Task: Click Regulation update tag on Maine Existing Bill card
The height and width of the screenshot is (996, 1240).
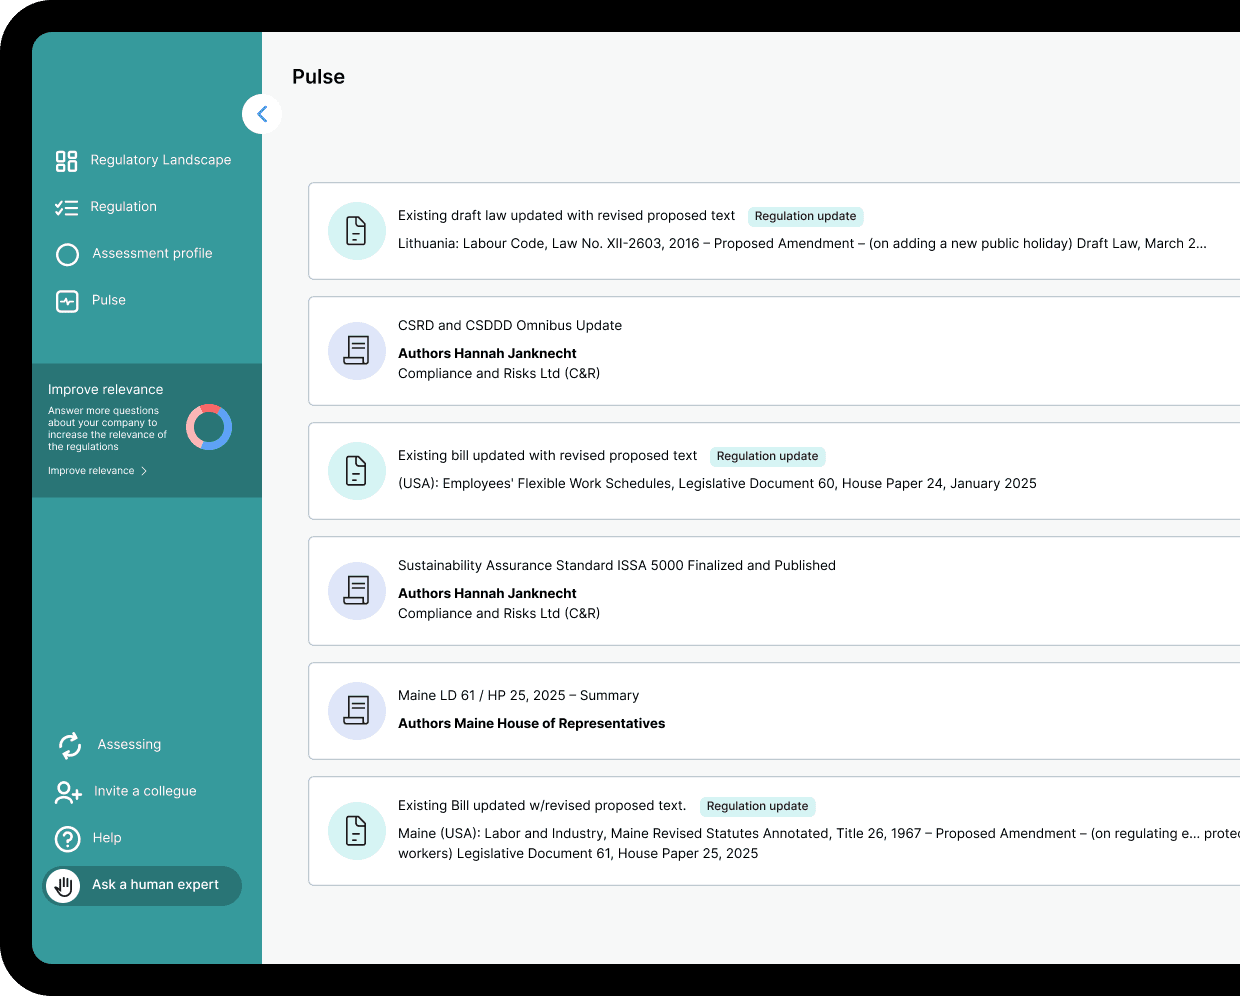Action: click(758, 806)
